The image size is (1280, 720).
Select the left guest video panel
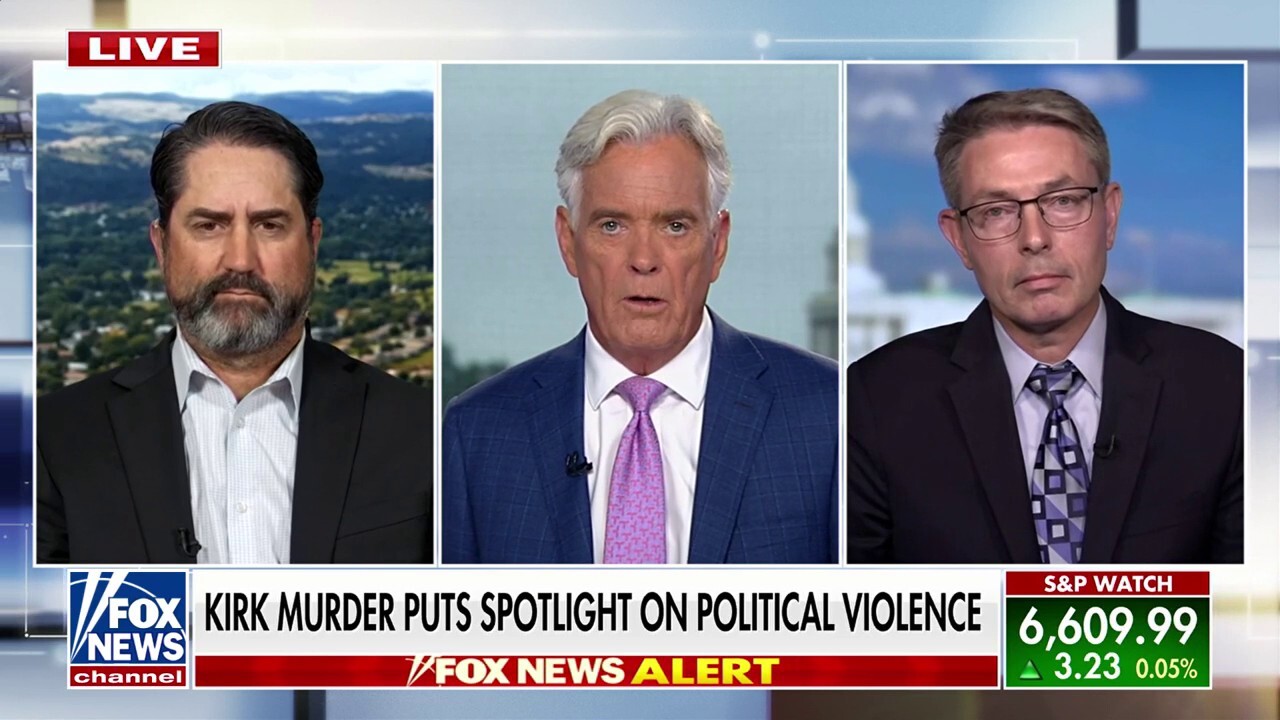(236, 313)
